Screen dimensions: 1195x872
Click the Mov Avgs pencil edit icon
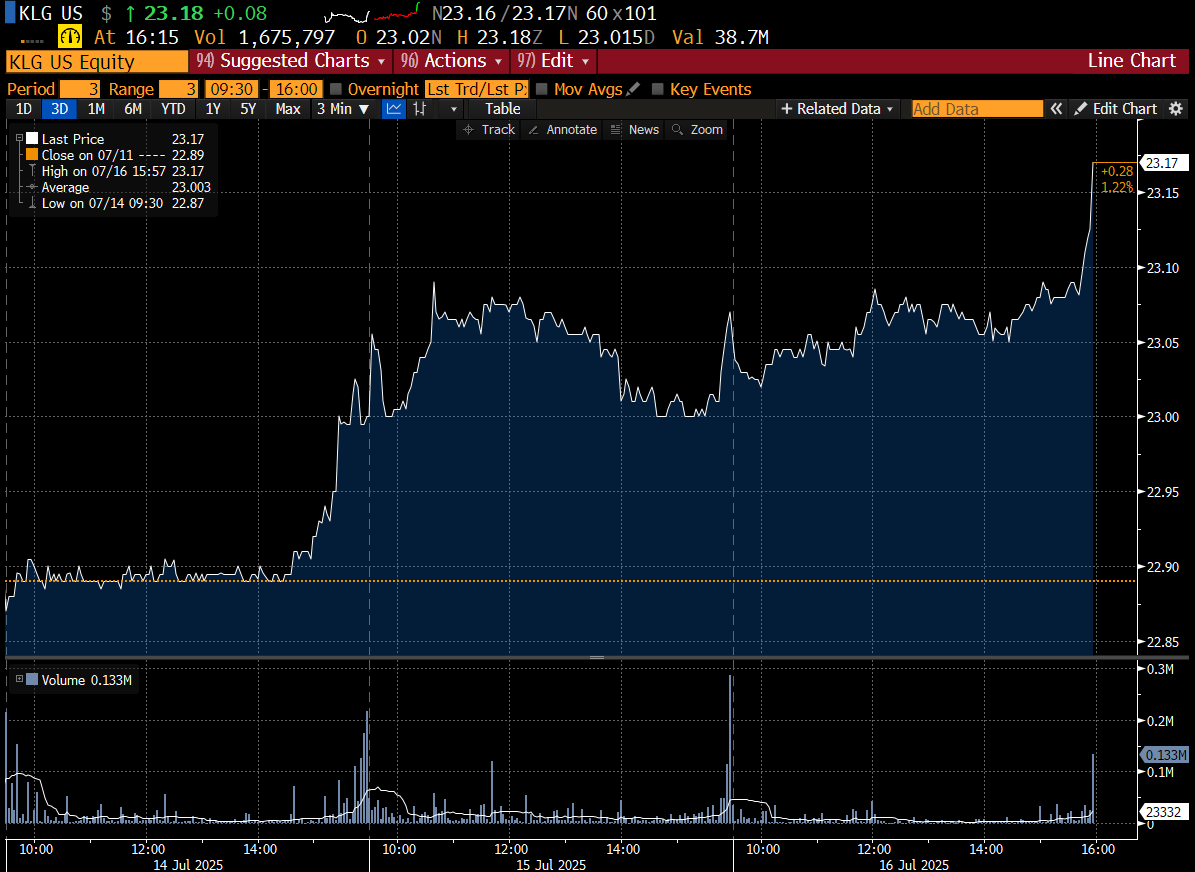[633, 89]
